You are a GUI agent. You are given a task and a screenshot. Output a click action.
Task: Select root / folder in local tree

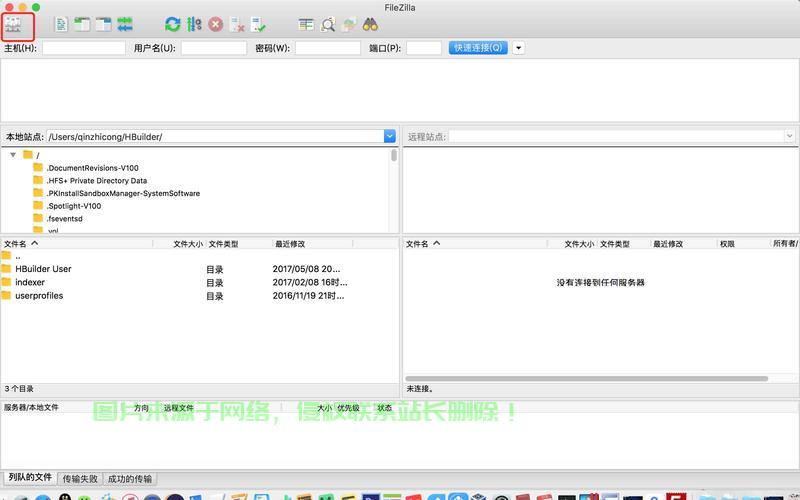[32, 155]
